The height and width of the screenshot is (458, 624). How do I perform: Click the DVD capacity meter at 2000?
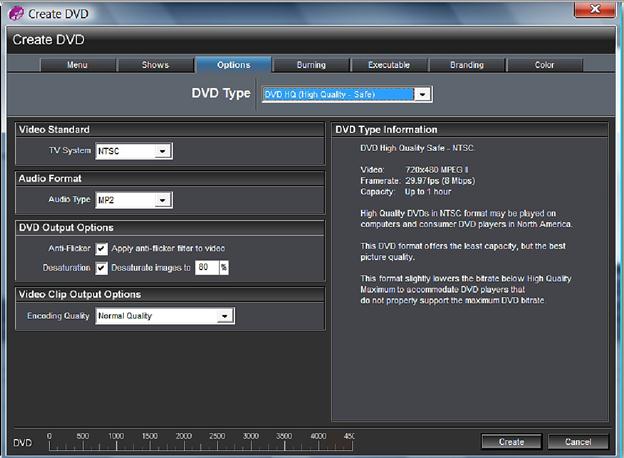pos(183,442)
